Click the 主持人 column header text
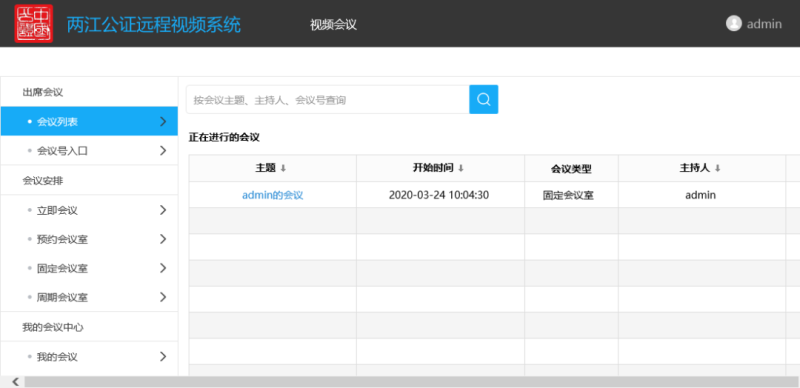800x388 pixels. (695, 168)
